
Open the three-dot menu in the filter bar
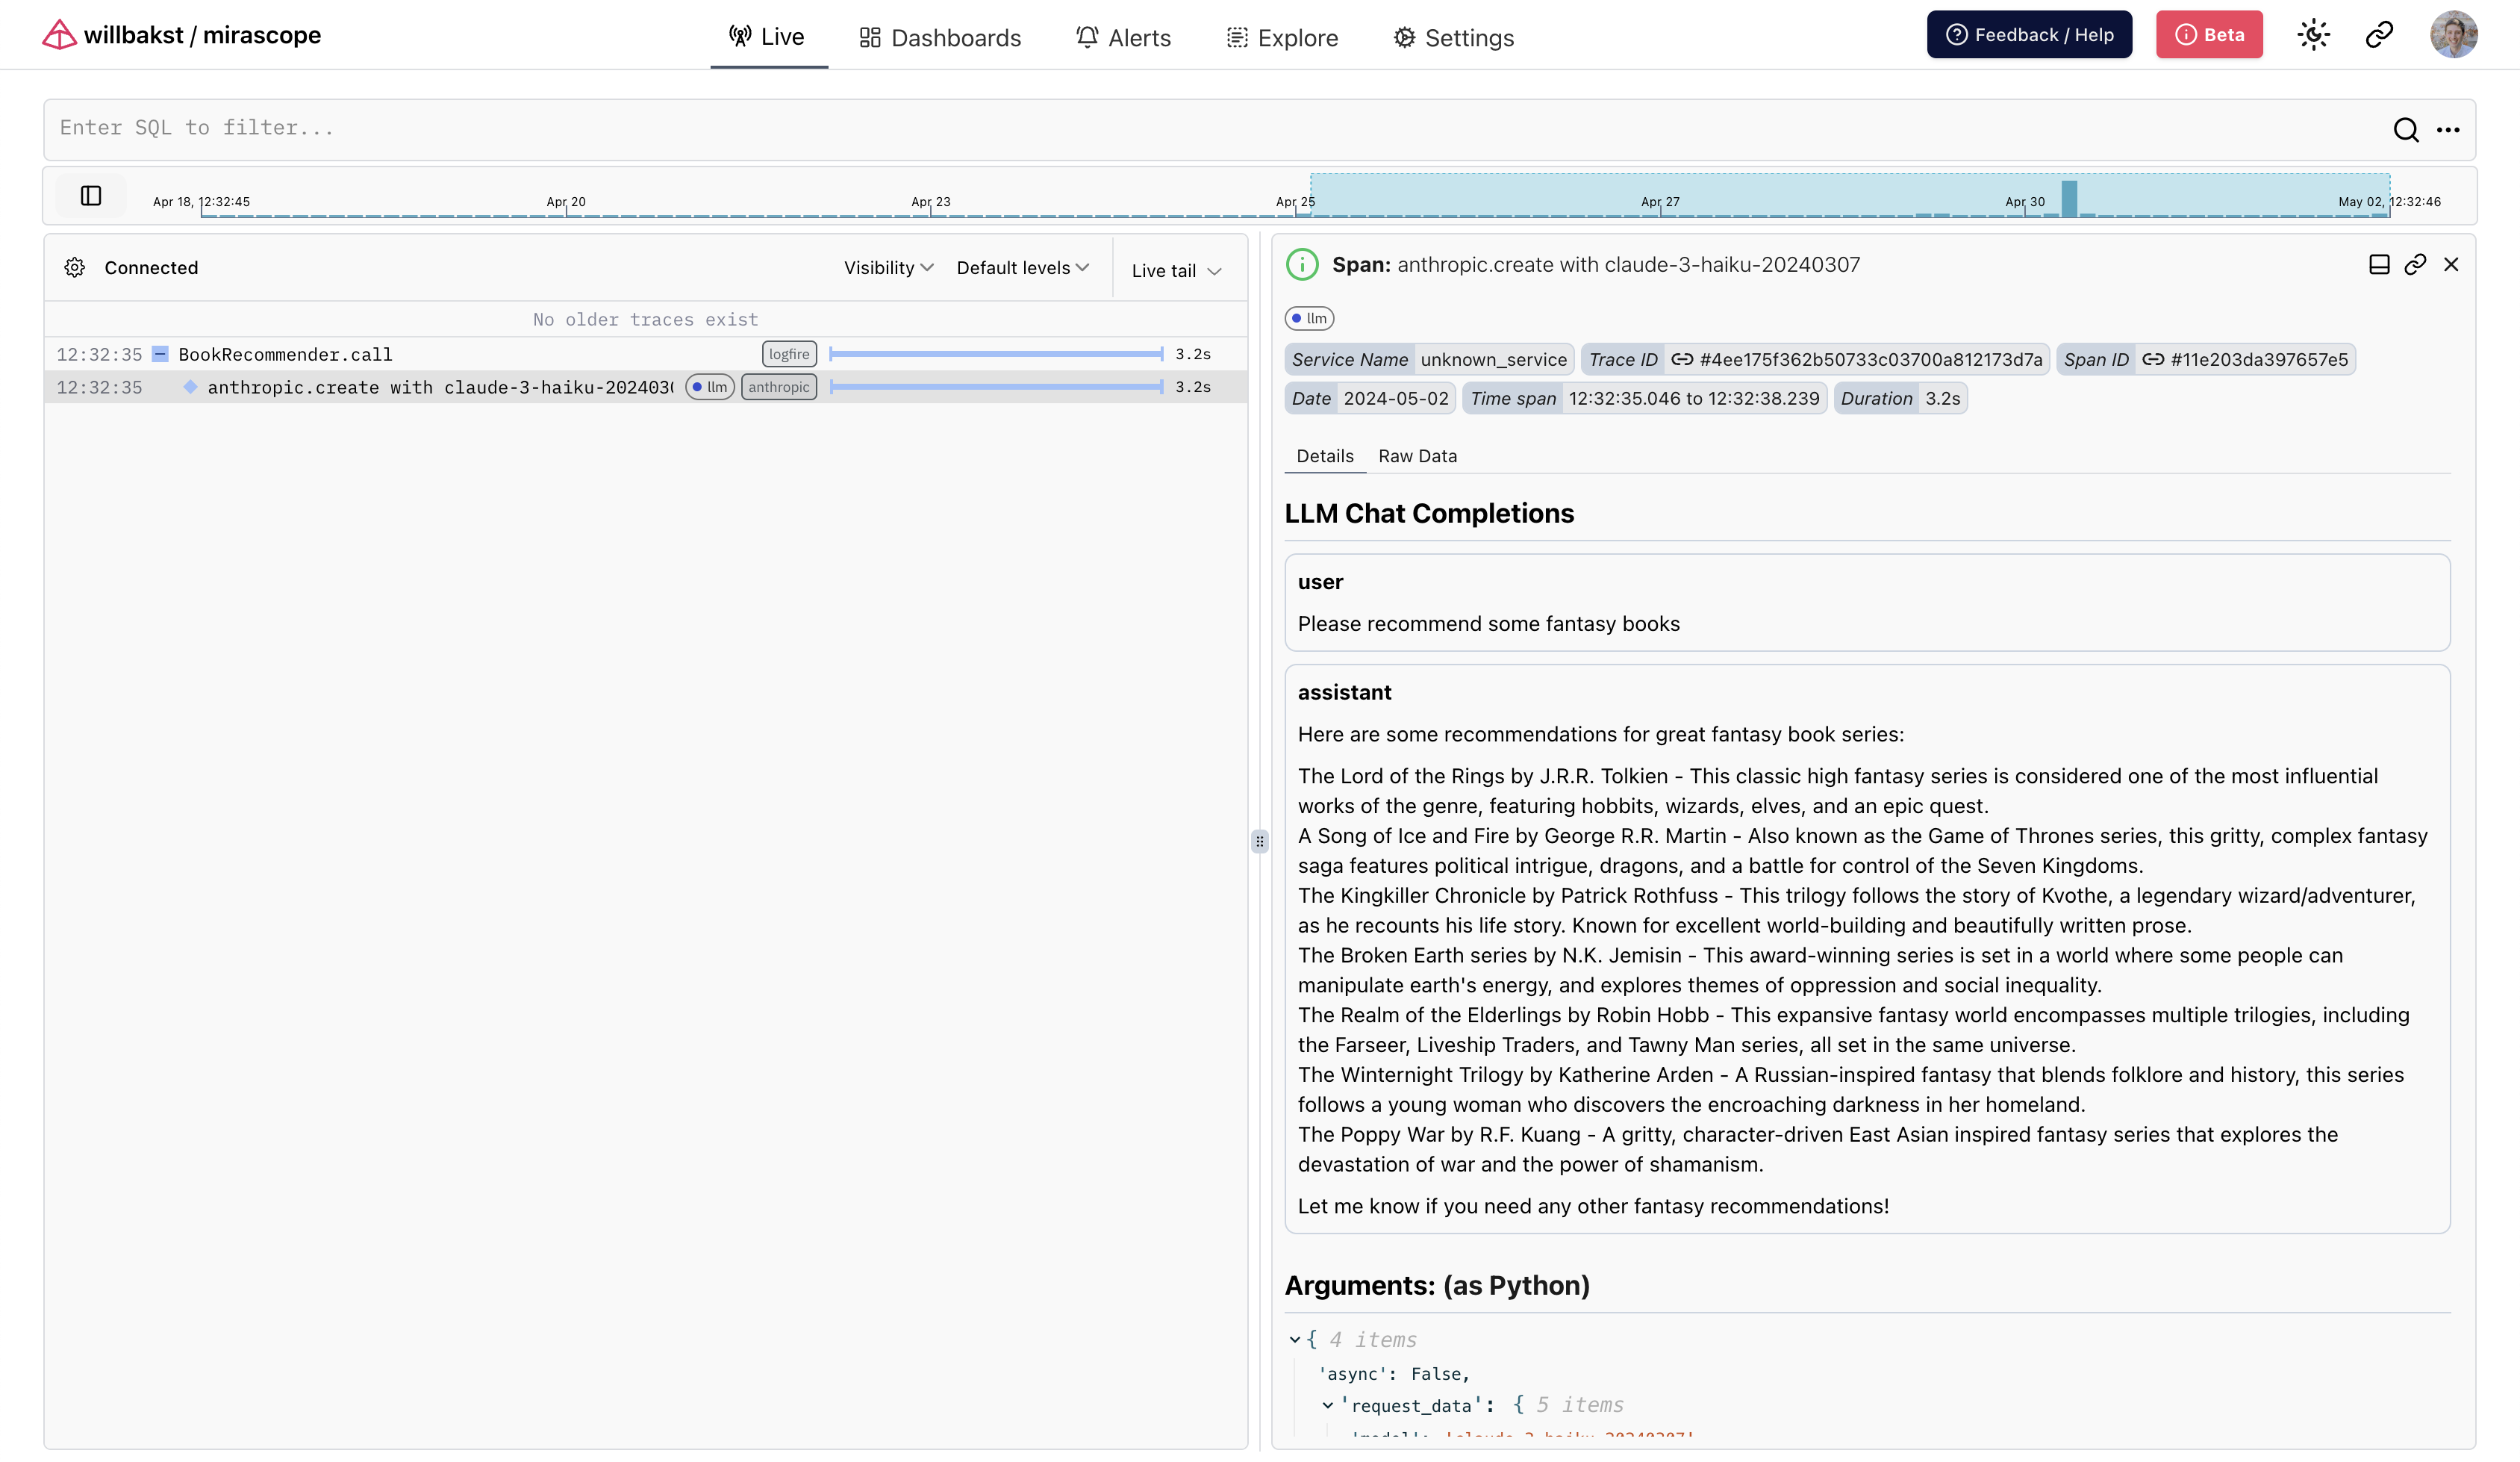coord(2448,130)
